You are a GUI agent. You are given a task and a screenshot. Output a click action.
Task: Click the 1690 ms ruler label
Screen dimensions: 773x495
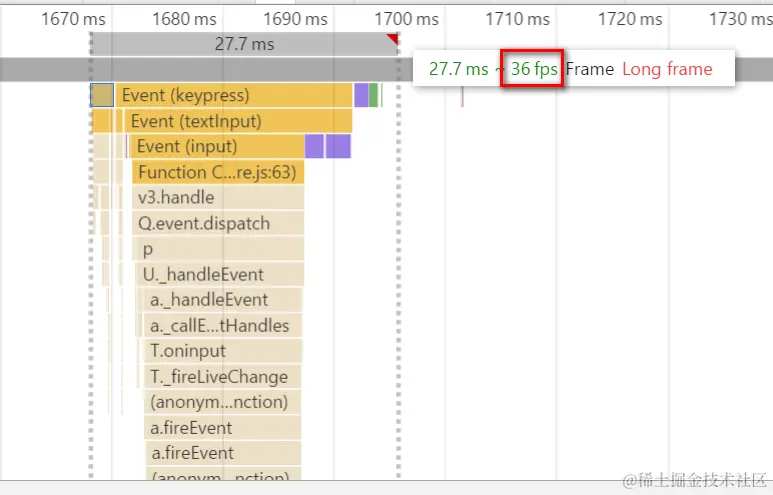pyautogui.click(x=295, y=19)
